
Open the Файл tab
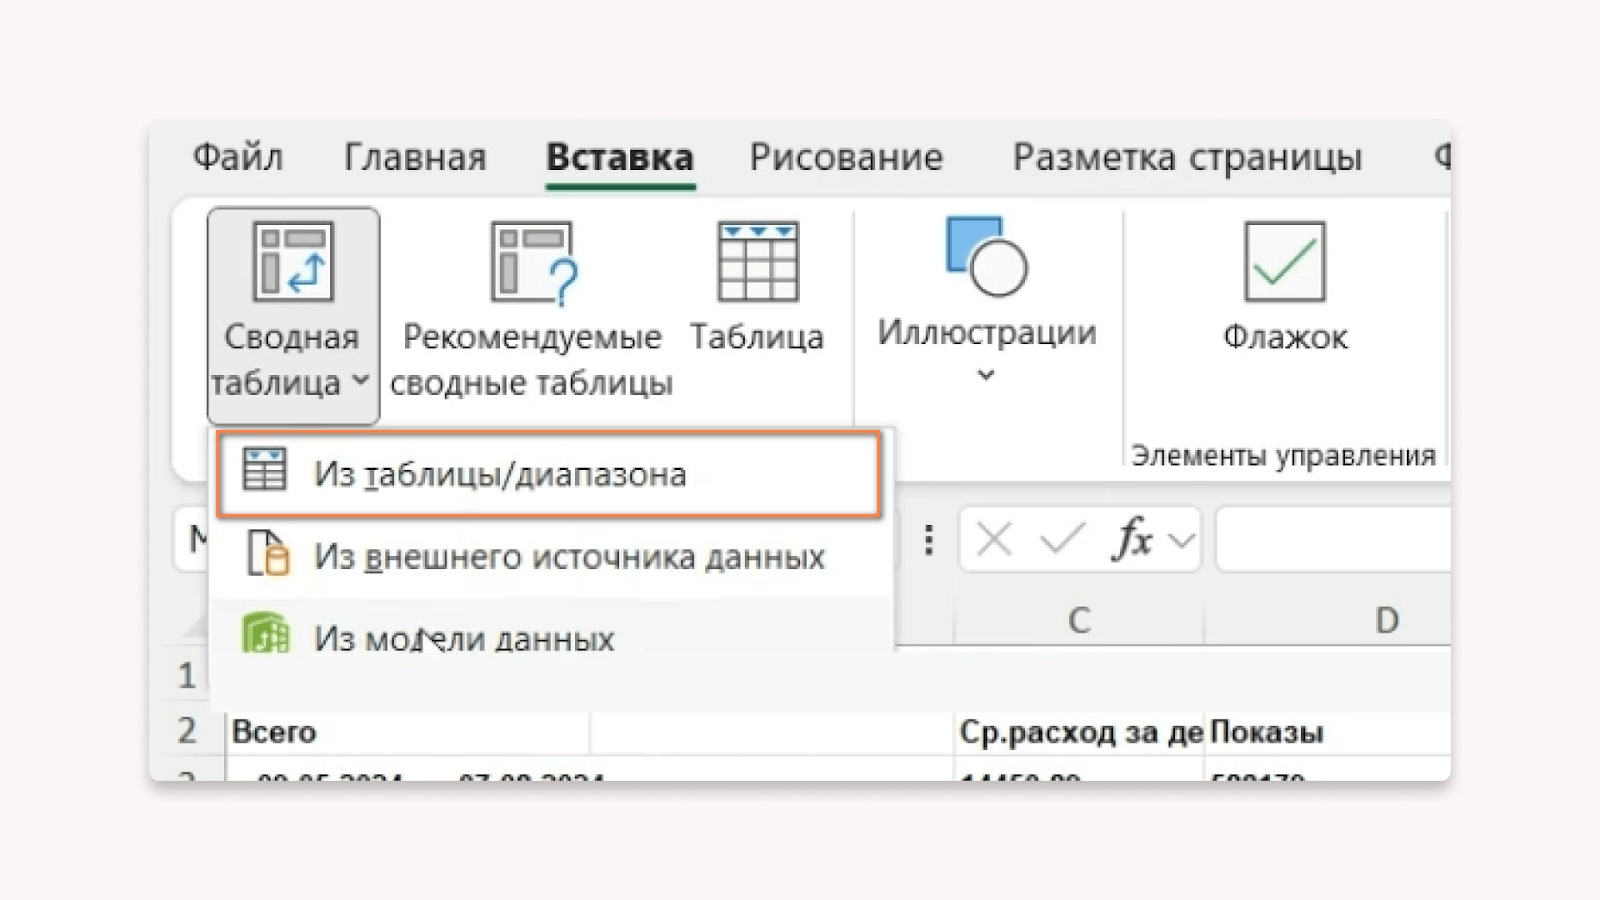(238, 157)
